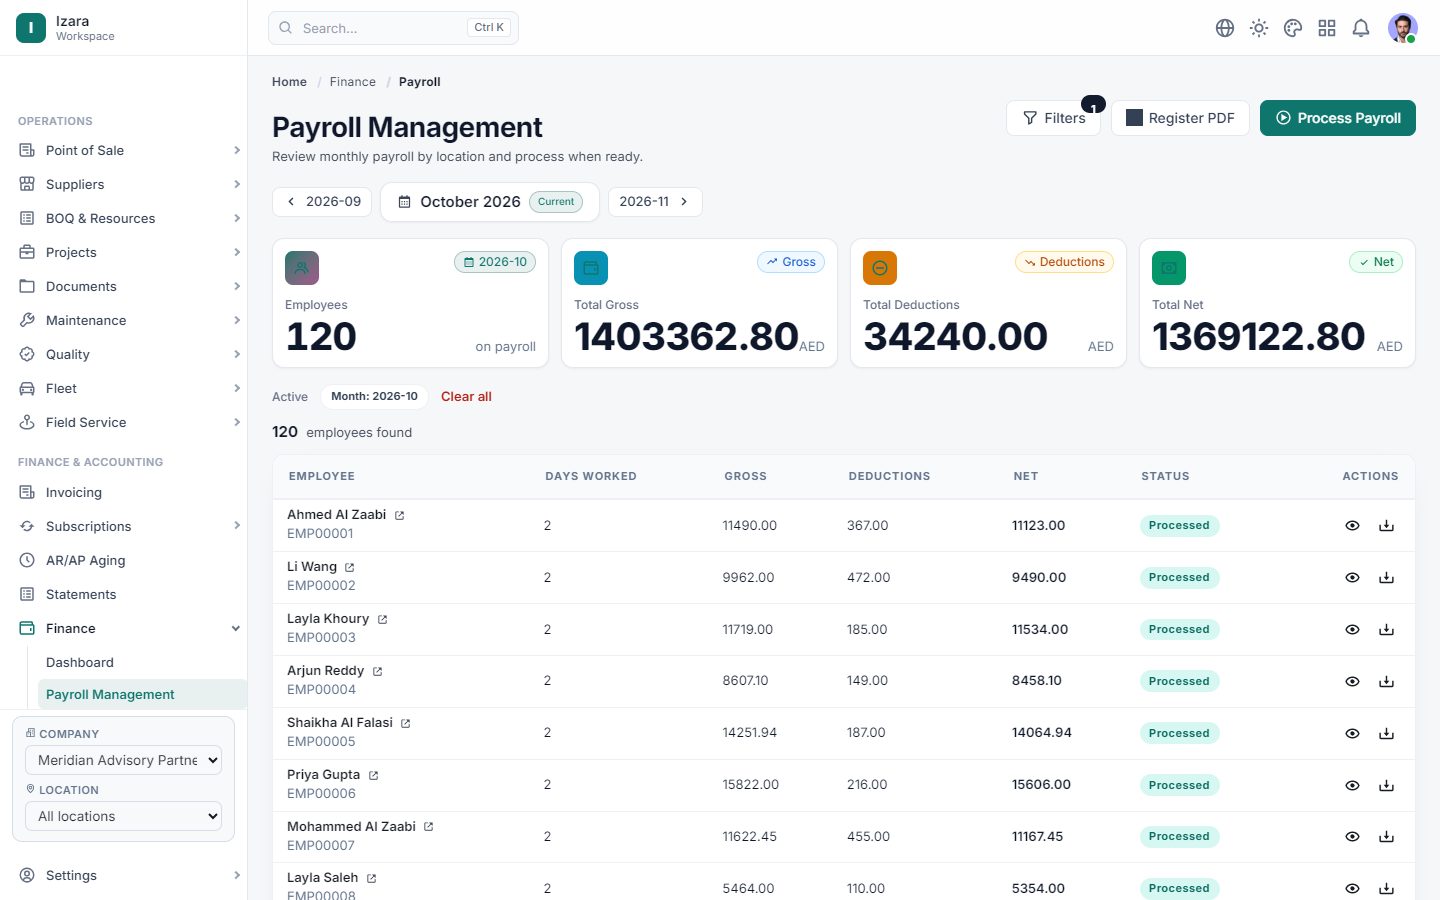Go to previous month 2026-09
1440x900 pixels.
tap(322, 201)
